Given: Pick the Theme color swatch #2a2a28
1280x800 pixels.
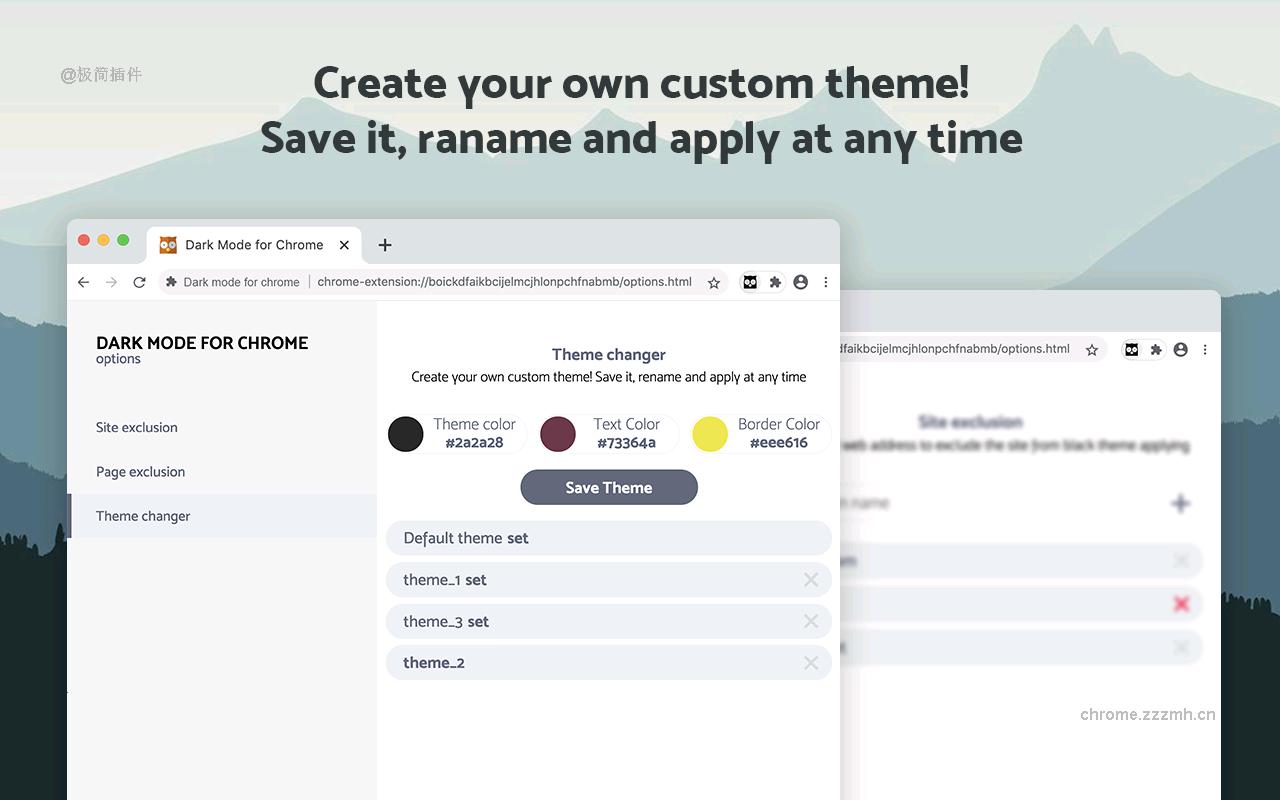Looking at the screenshot, I should [406, 434].
